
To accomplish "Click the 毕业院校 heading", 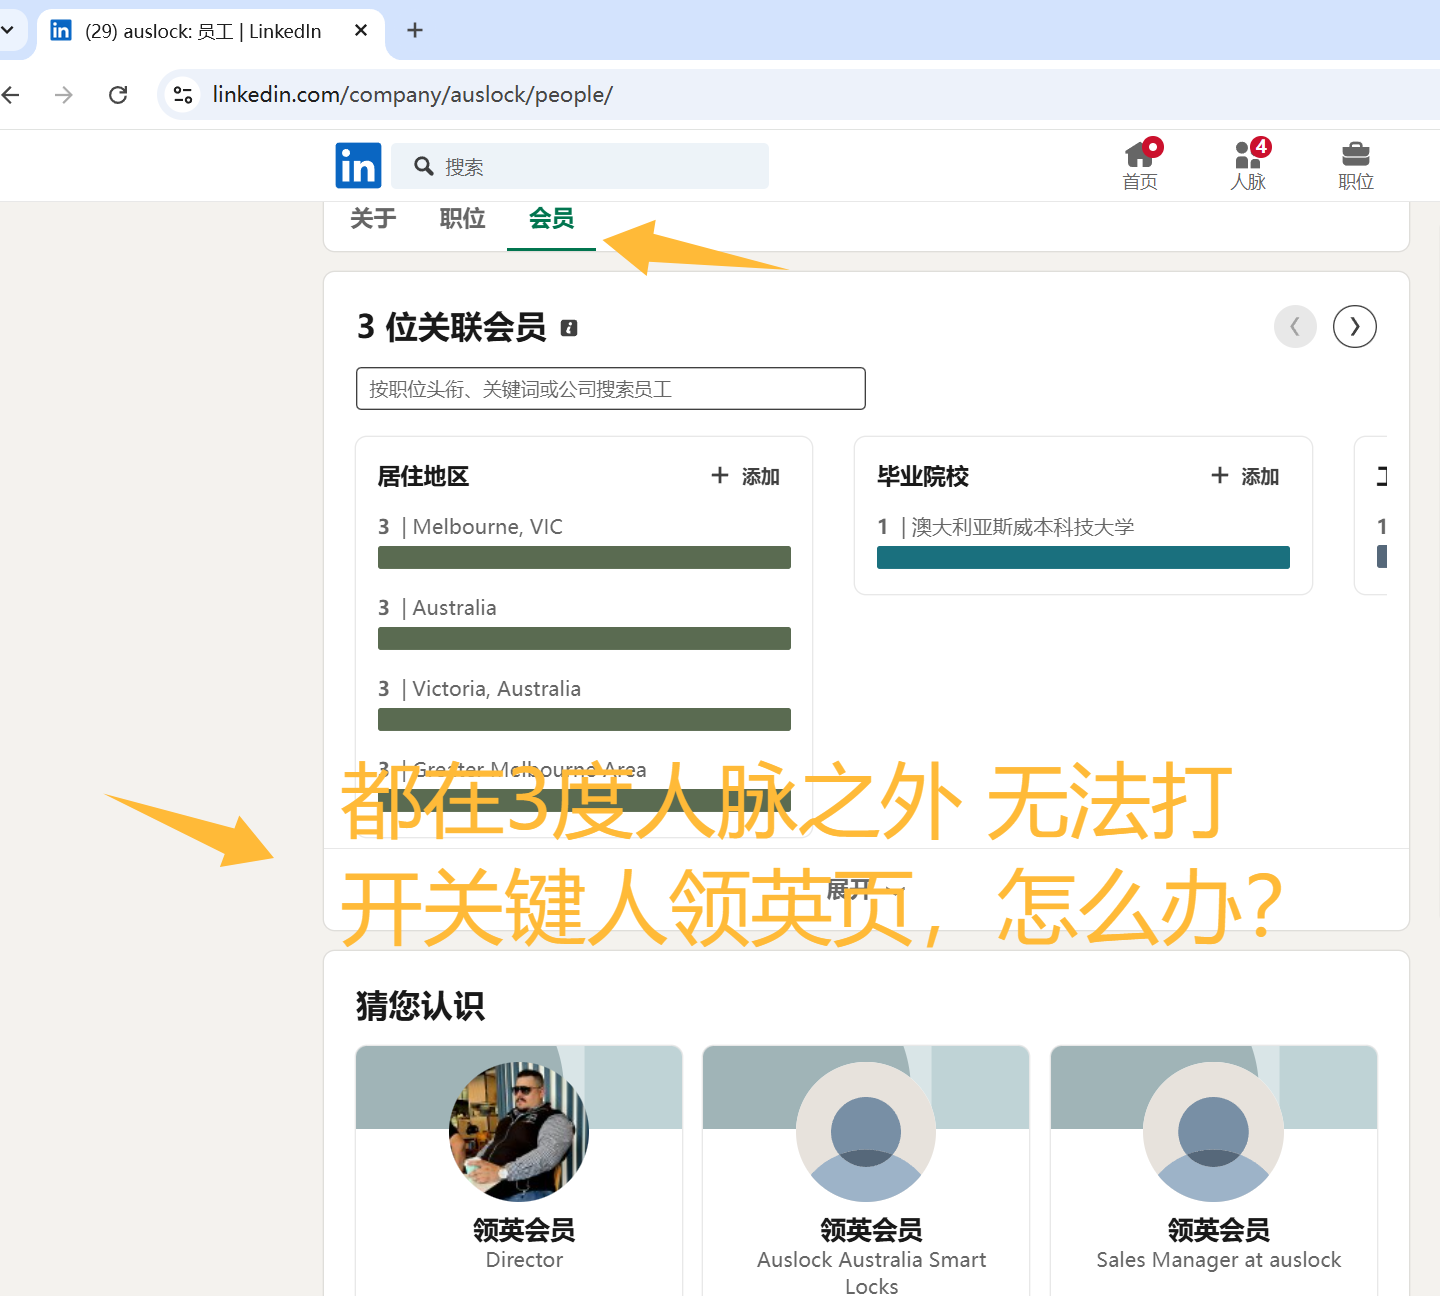I will (x=923, y=476).
